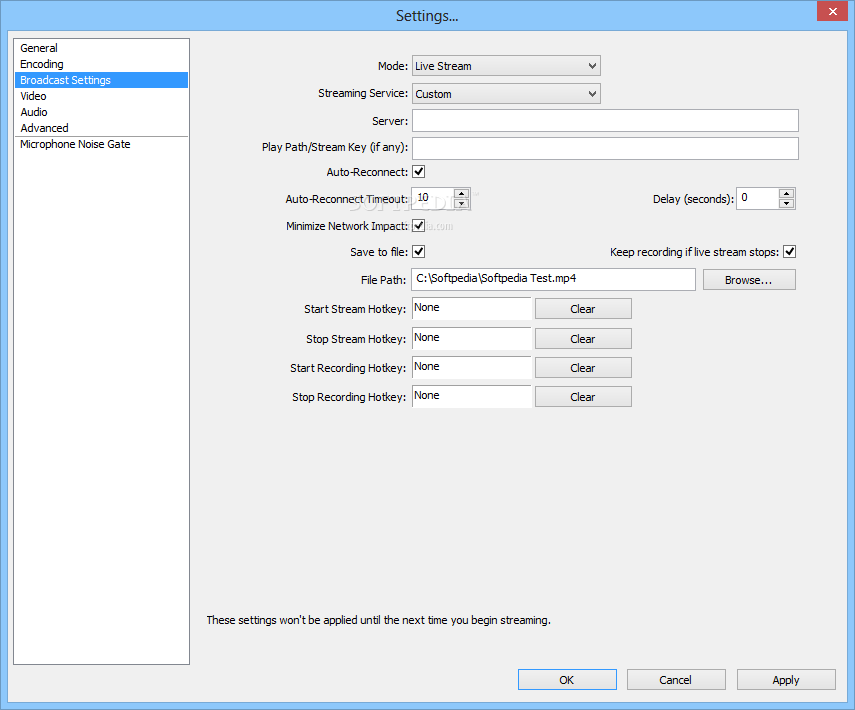
Task: Uncheck the Save to file checkbox
Action: pos(419,251)
